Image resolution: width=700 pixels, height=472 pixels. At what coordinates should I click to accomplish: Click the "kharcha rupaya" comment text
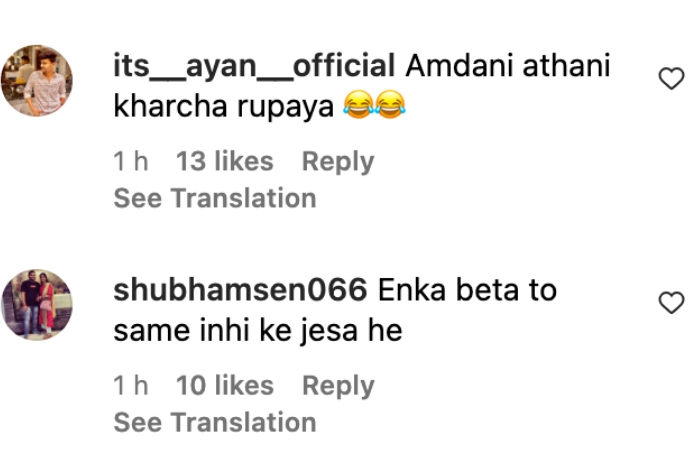223,106
